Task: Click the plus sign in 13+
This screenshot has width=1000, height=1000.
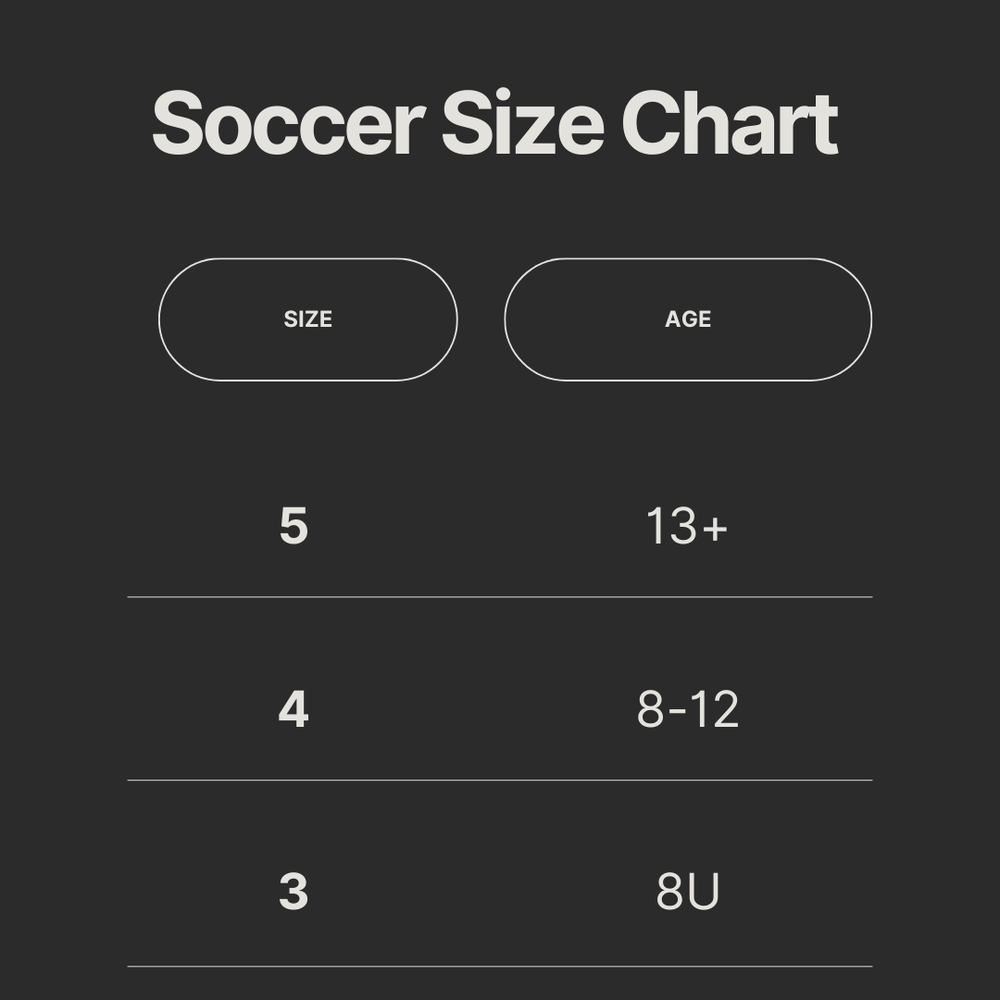Action: pos(714,528)
